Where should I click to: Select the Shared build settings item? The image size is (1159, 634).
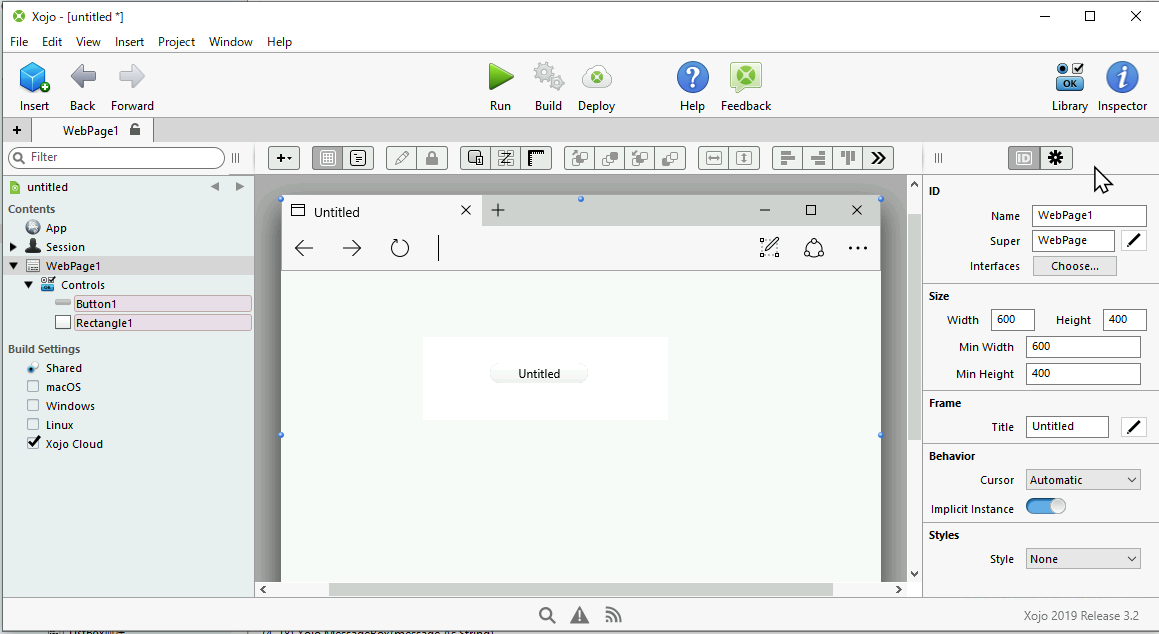[x=63, y=368]
